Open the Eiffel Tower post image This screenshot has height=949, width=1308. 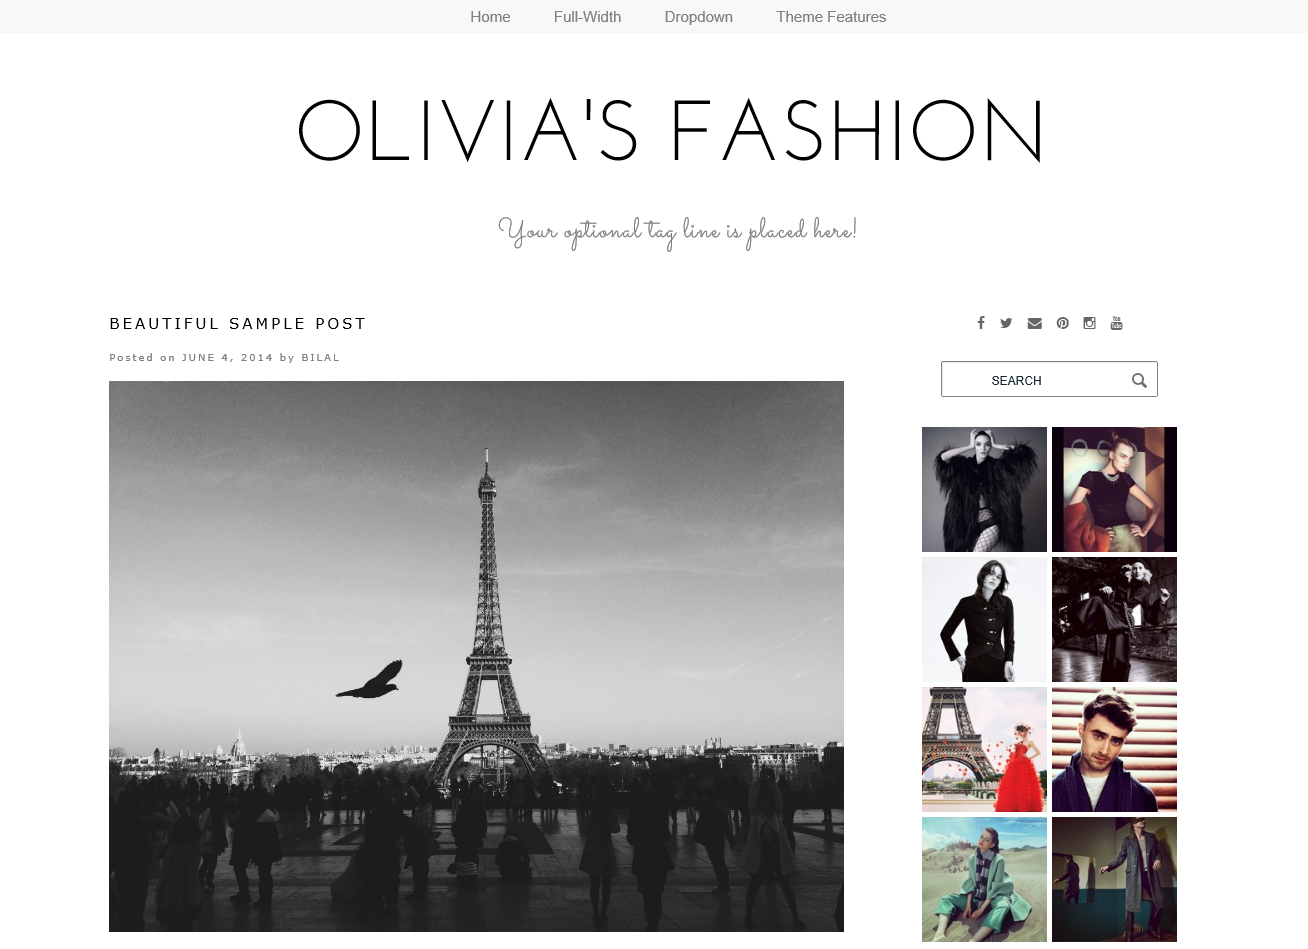point(476,656)
